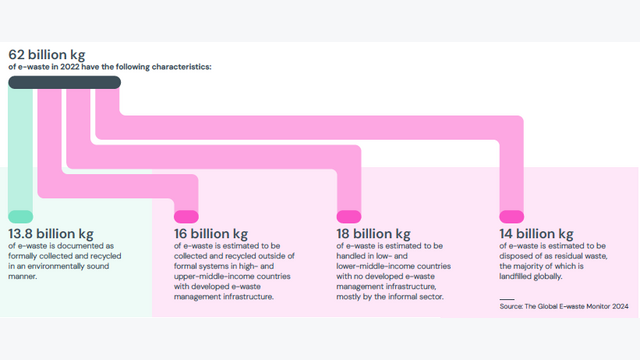Select the subtitle "of e-waste in 2022 have the following characteristics:"
This screenshot has height=360, width=640.
pyautogui.click(x=110, y=67)
